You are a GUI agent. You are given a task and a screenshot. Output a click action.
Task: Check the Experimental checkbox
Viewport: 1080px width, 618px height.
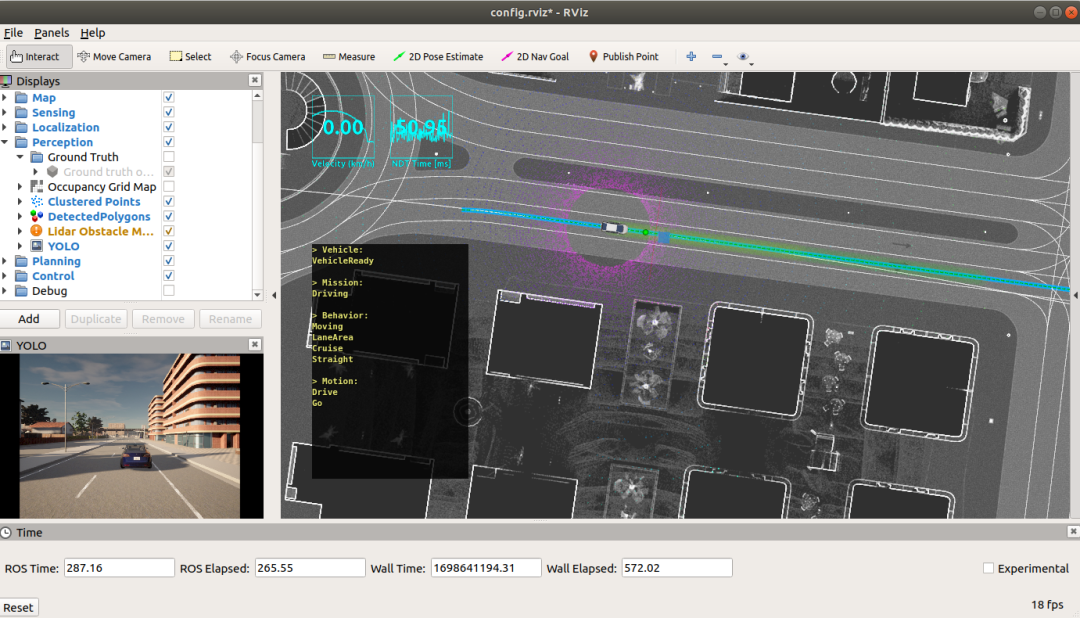(x=988, y=568)
